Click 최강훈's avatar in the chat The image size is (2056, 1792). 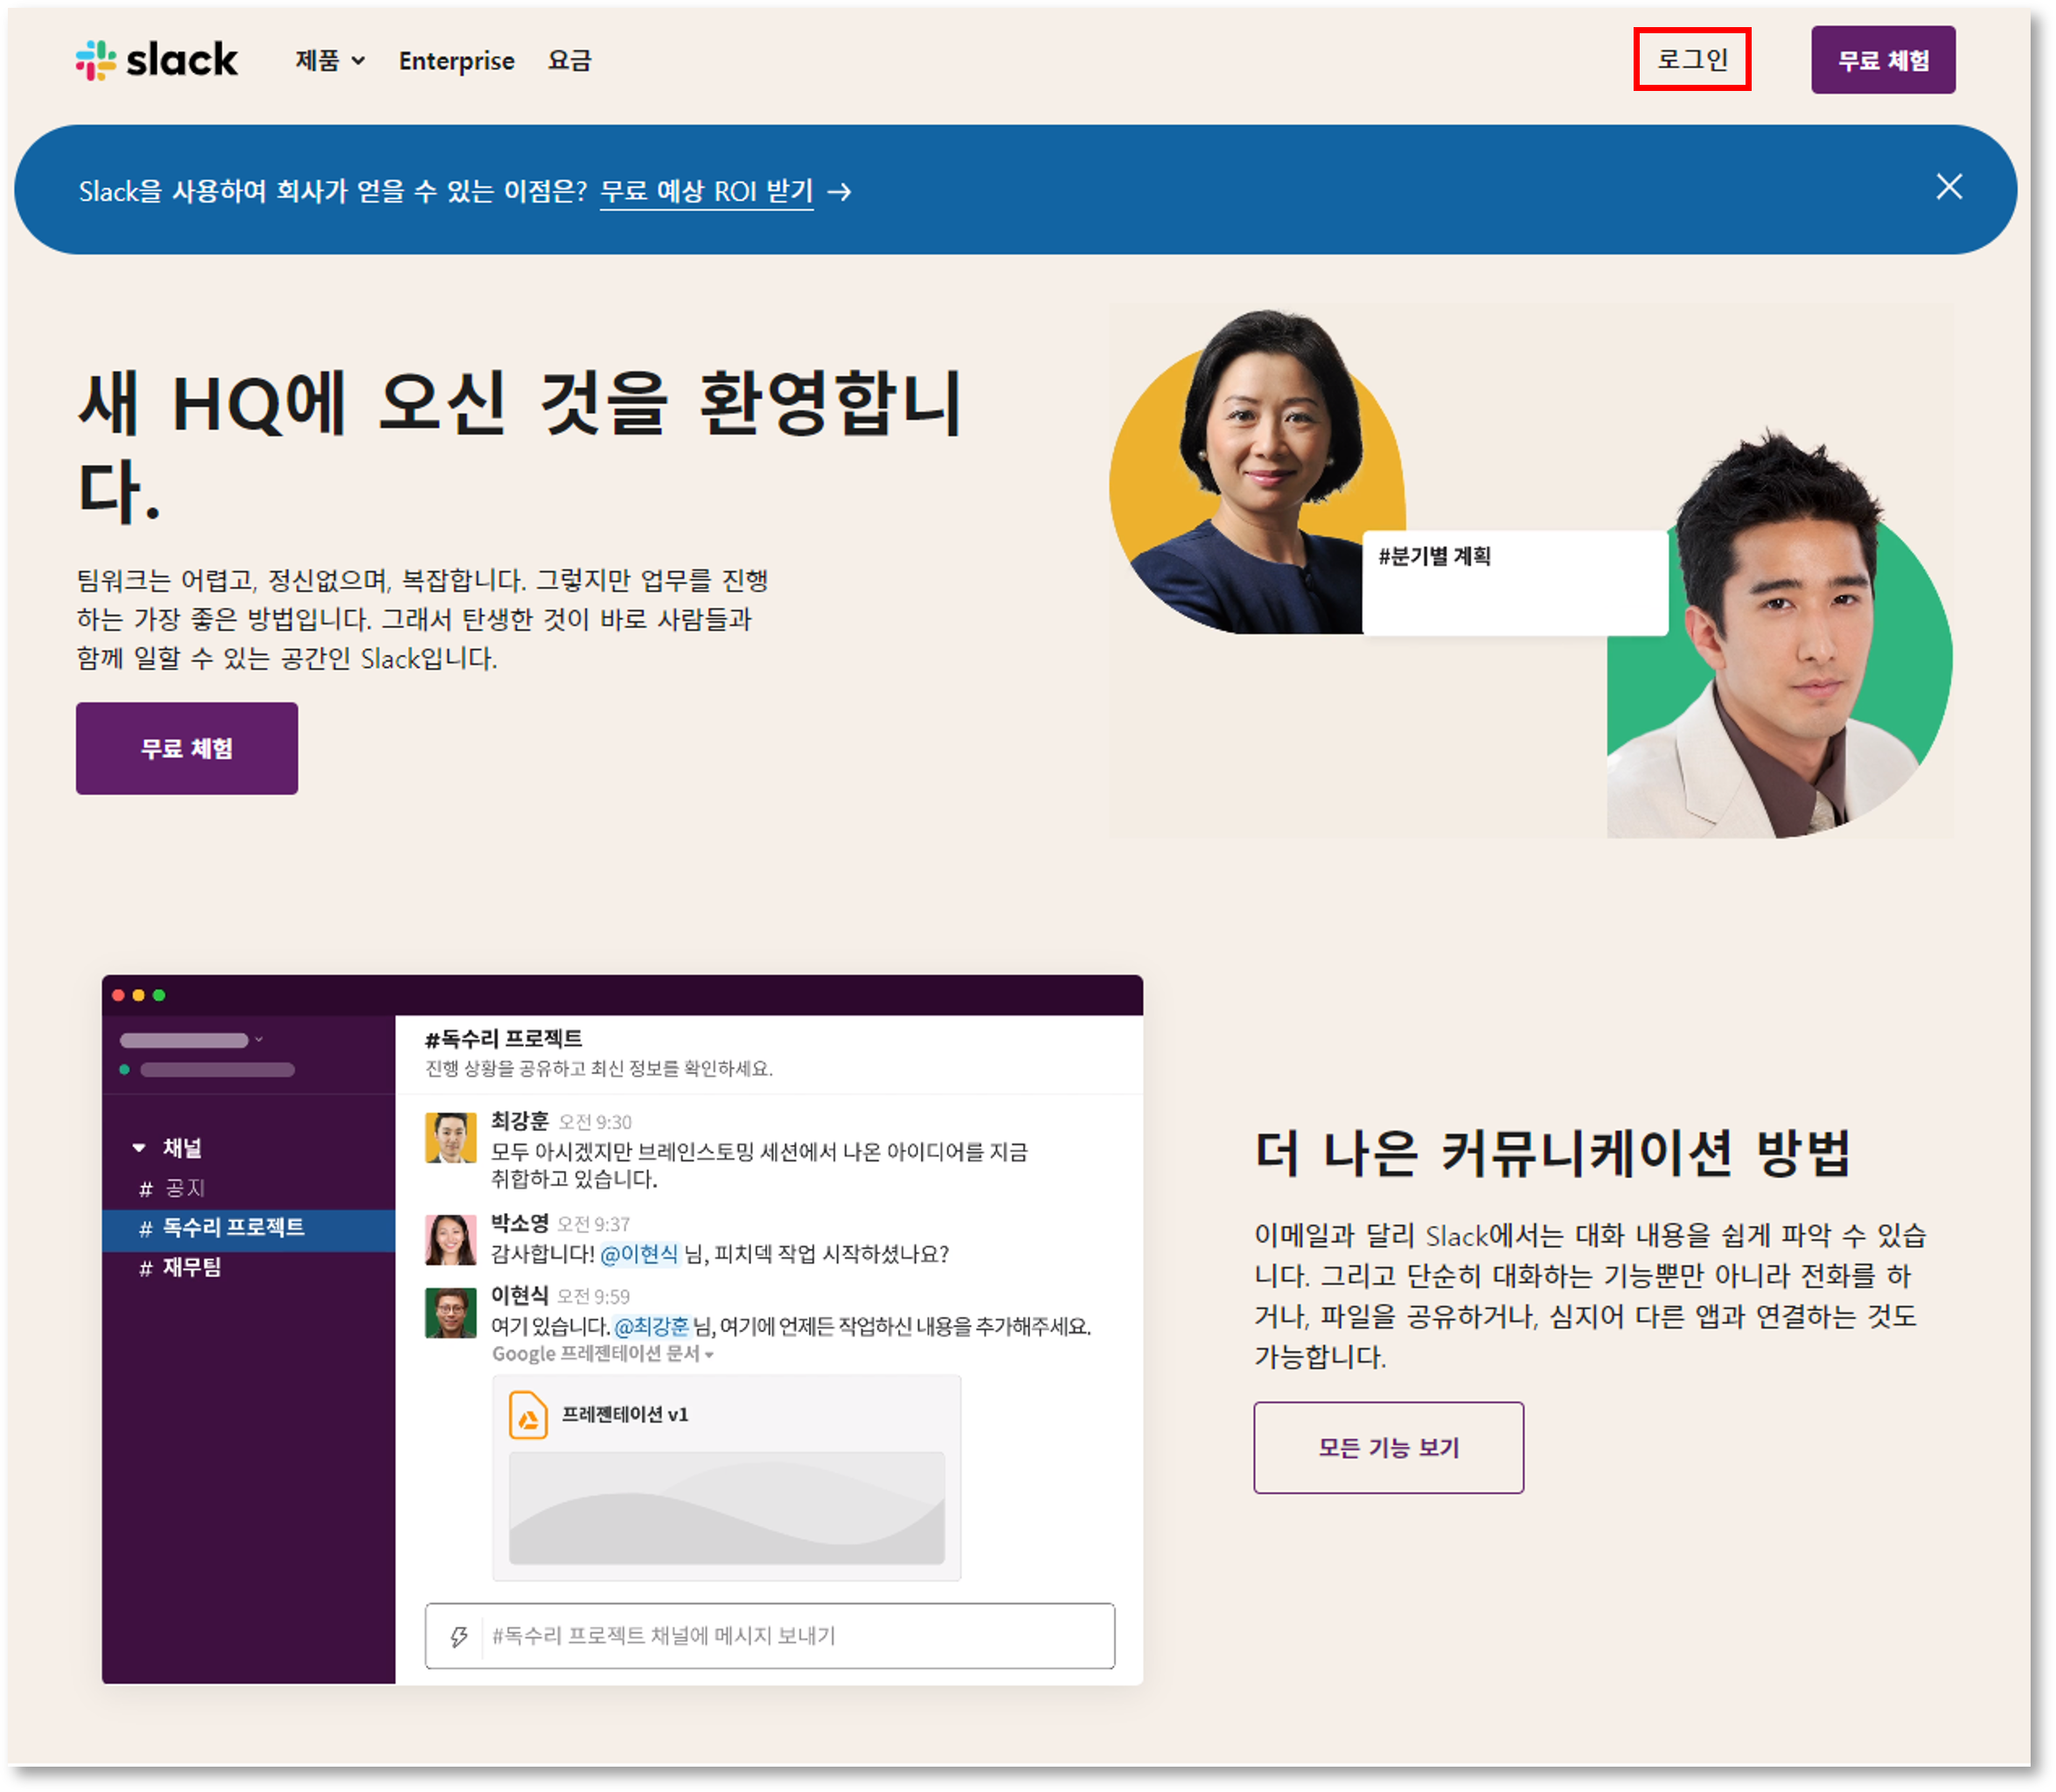click(450, 1138)
